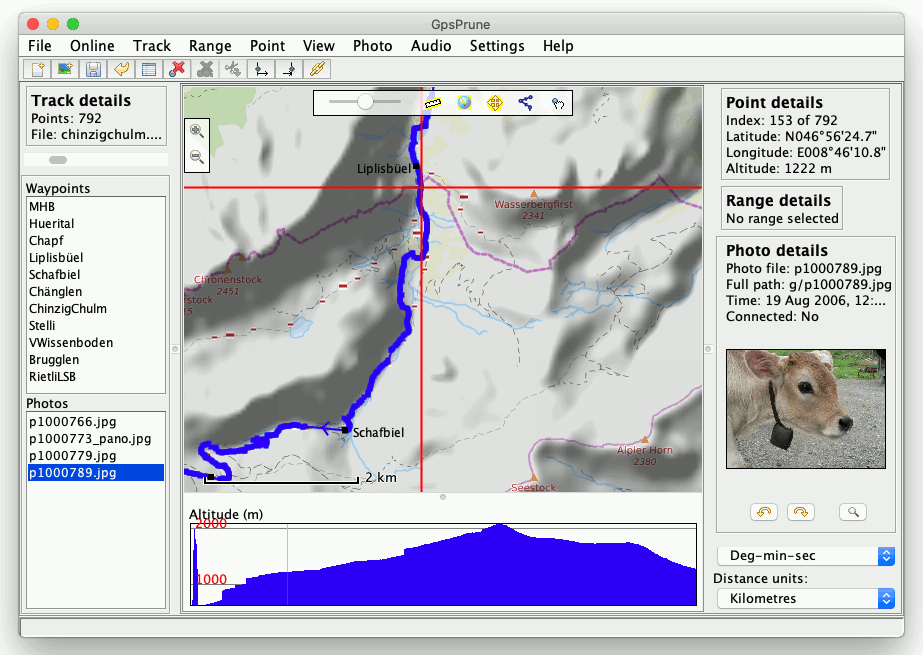Open the Deg-min-sec coordinate format dropdown
This screenshot has height=655, width=923.
[x=805, y=556]
